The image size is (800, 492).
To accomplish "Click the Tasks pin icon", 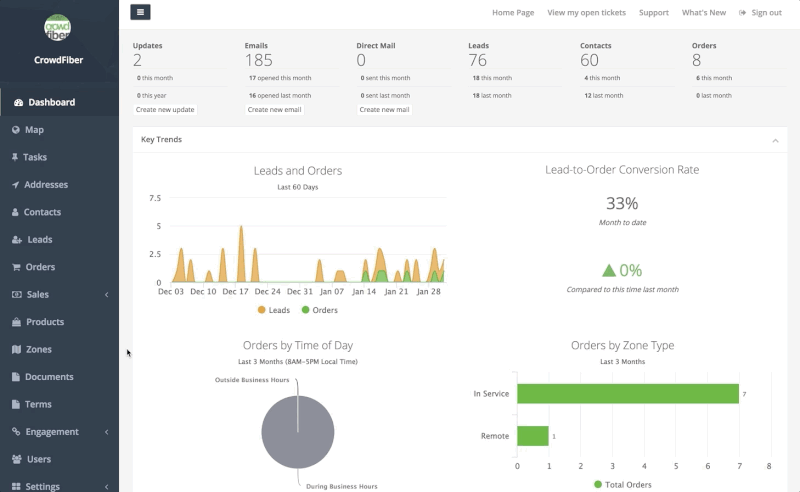I will coord(16,157).
